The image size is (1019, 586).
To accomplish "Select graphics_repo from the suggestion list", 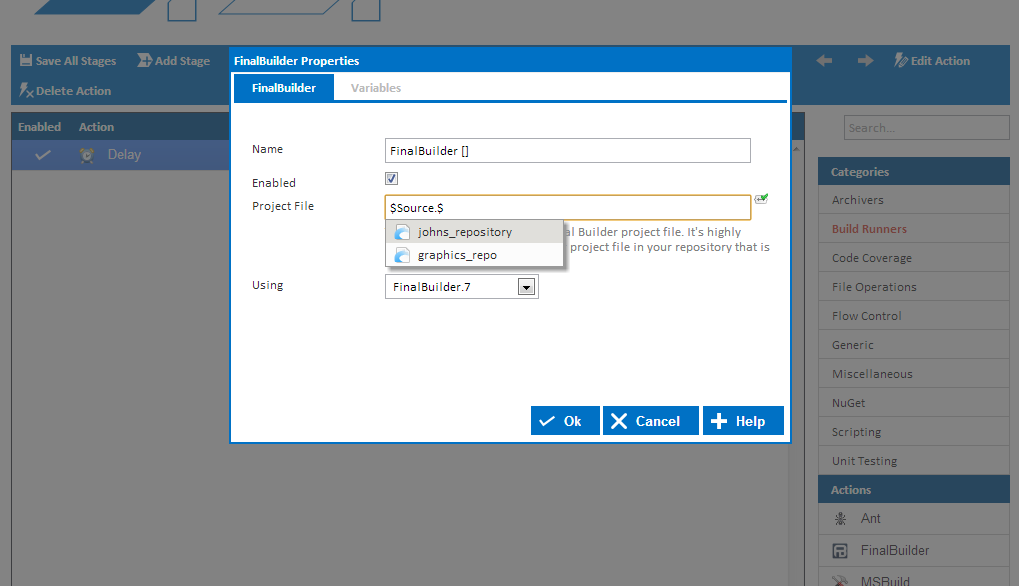I will point(474,255).
